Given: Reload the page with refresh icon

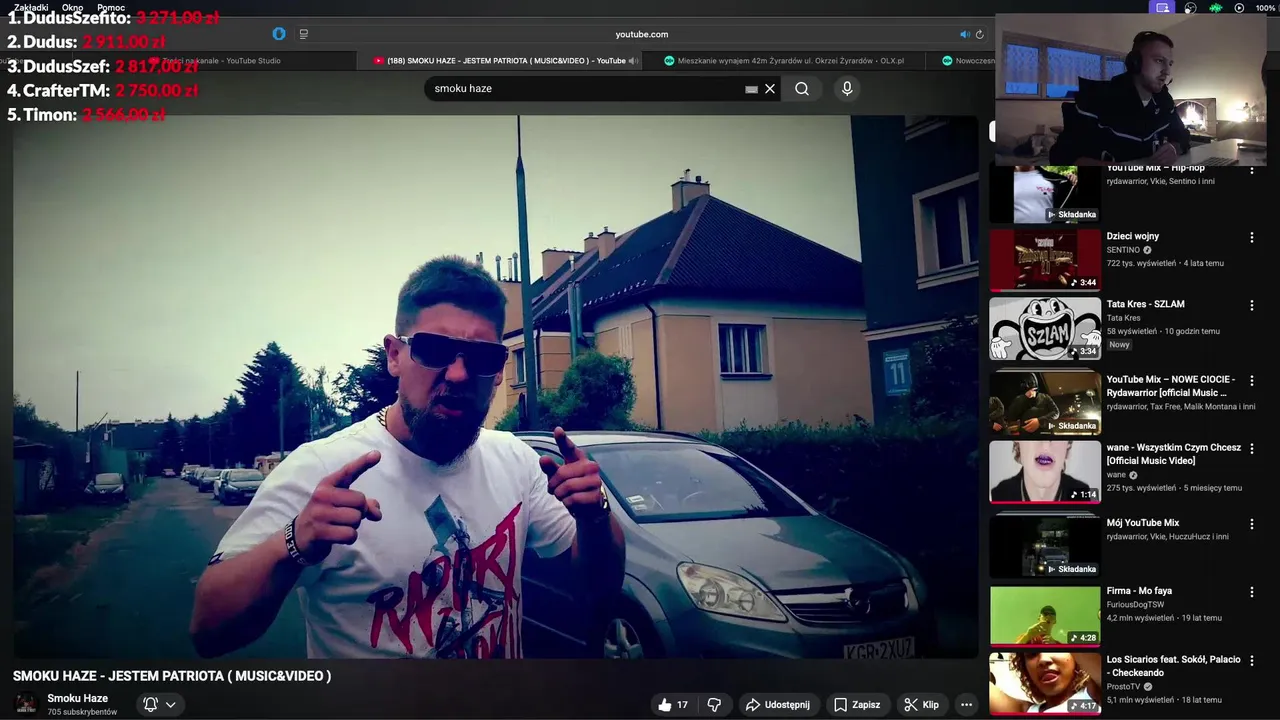Looking at the screenshot, I should pos(979,34).
